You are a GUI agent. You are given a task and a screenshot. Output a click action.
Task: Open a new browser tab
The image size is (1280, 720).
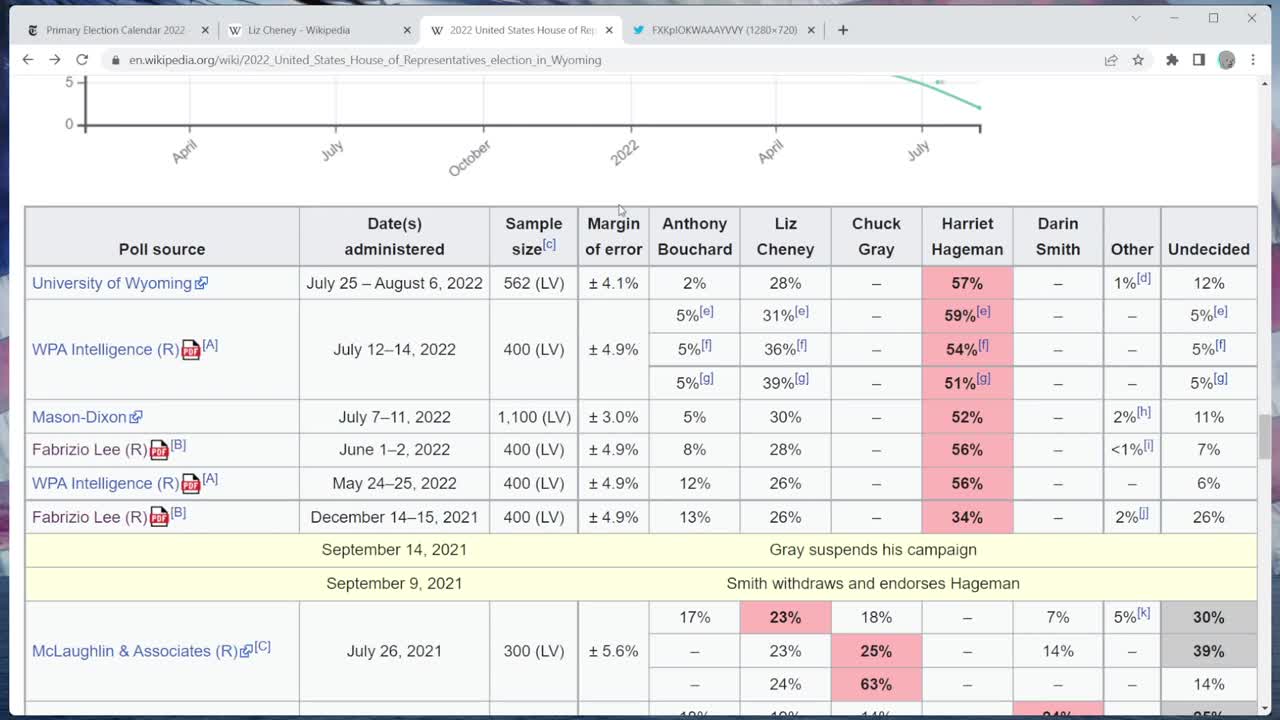843,30
